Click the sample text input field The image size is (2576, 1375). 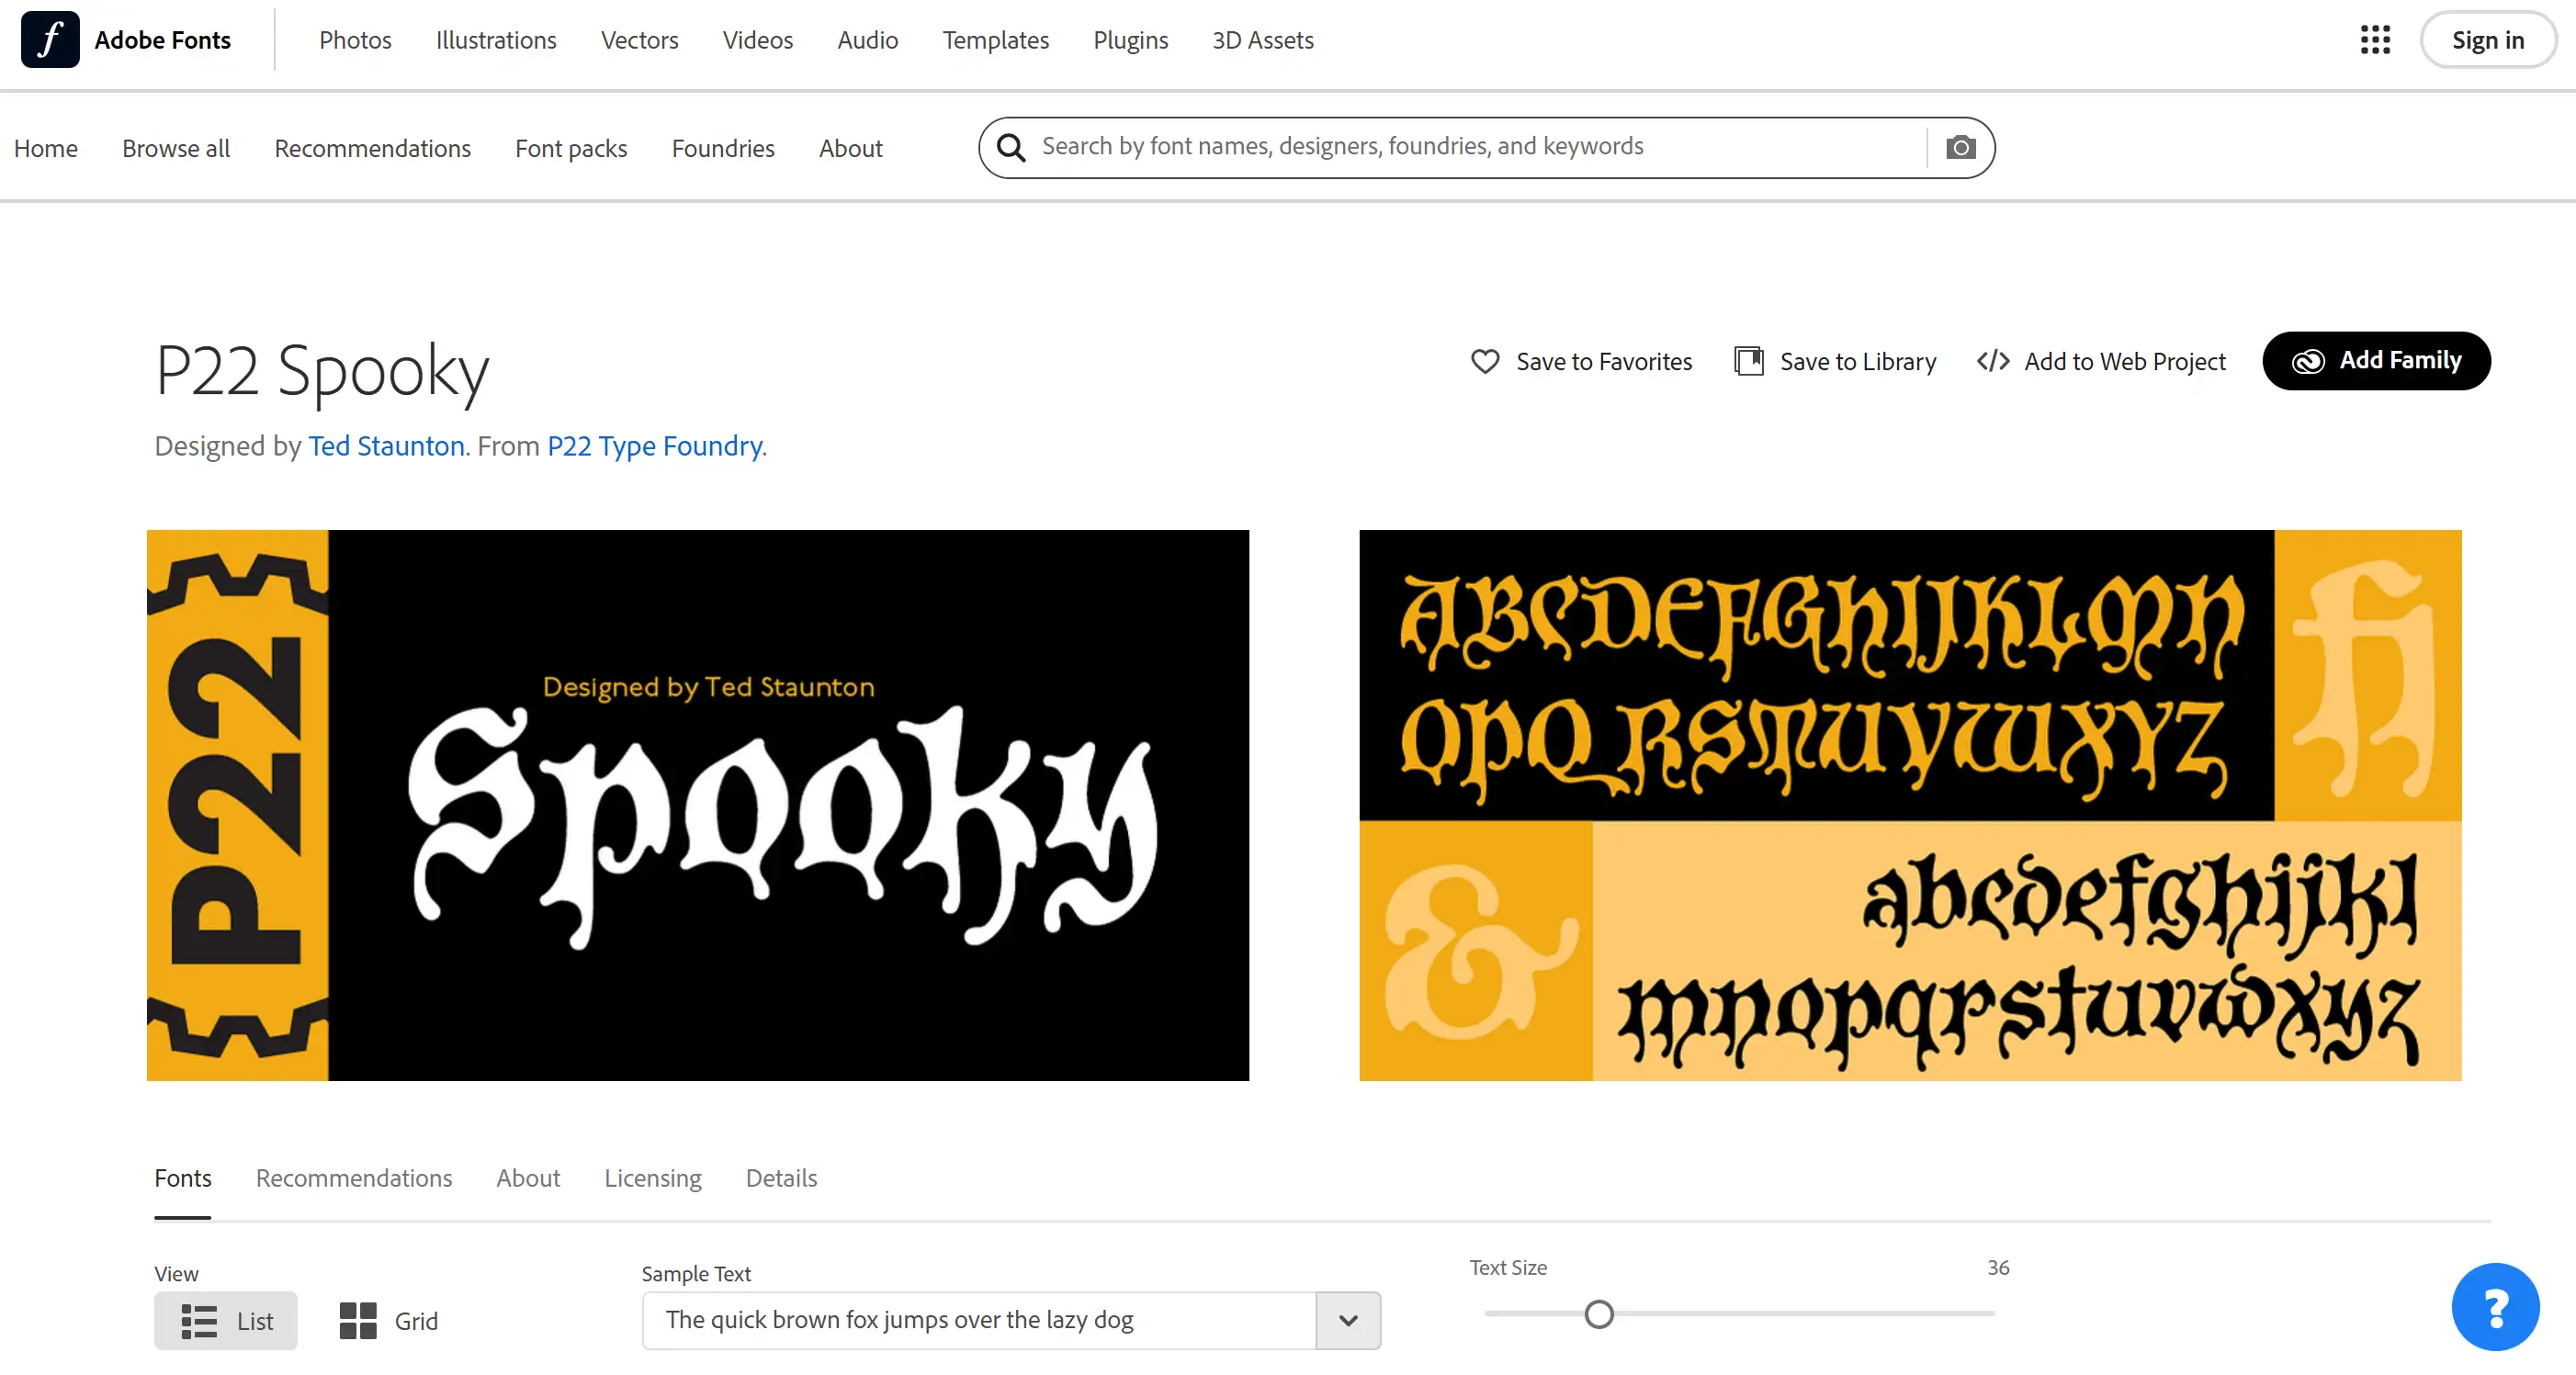pos(979,1320)
